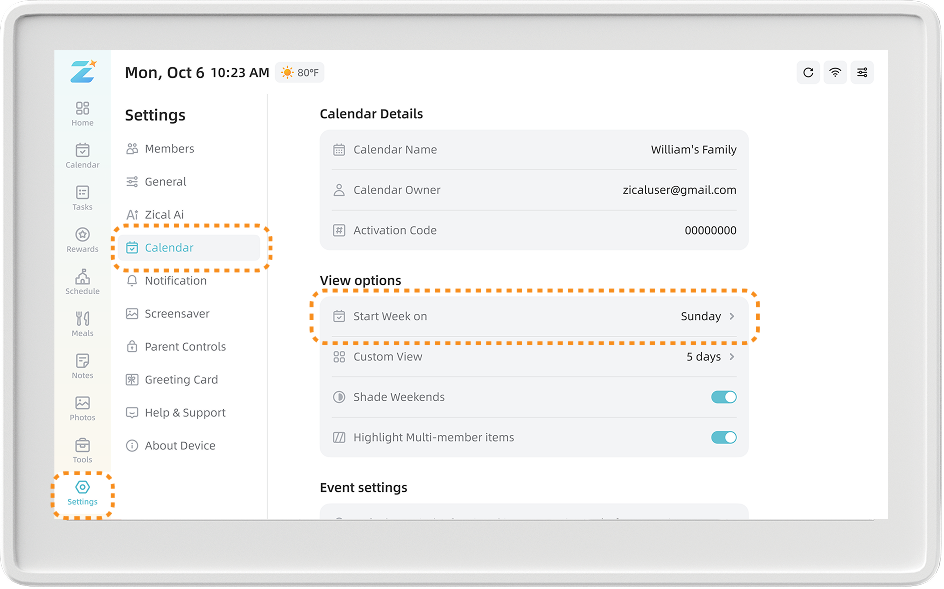This screenshot has width=944, height=589.
Task: Select Zical Ai in Settings menu
Action: pyautogui.click(x=189, y=215)
